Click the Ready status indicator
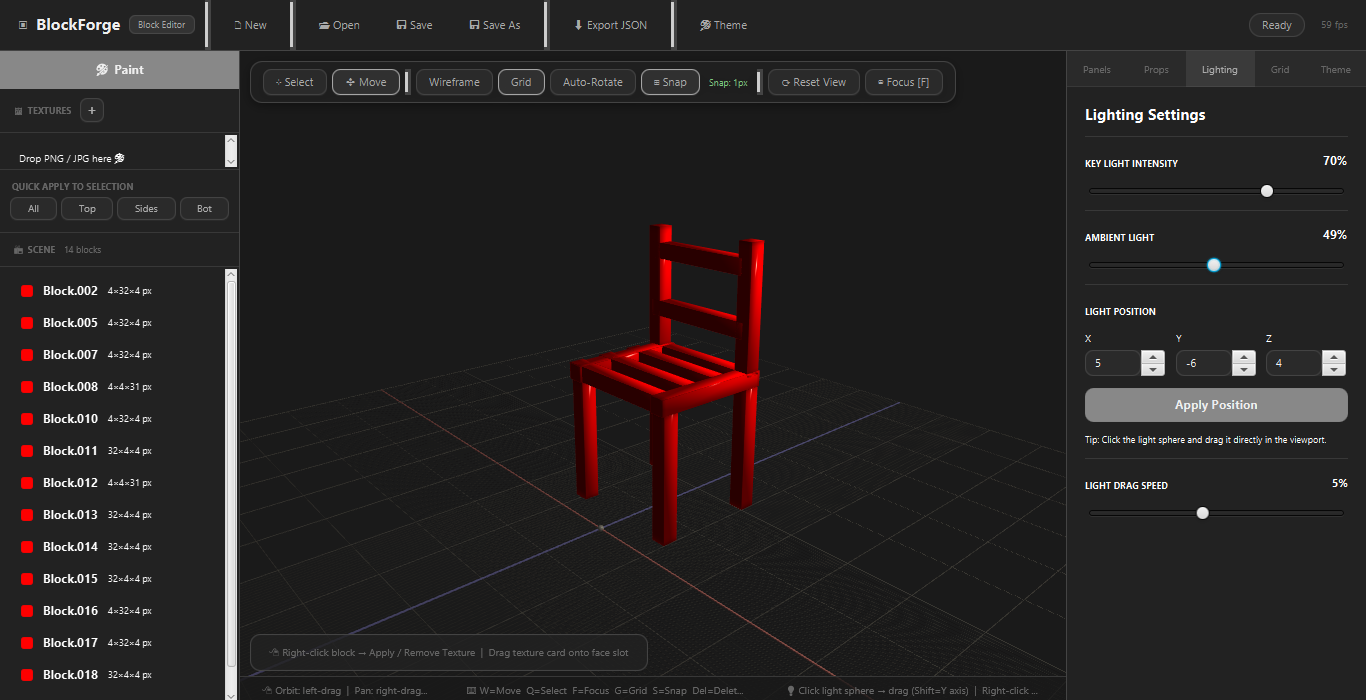This screenshot has width=1366, height=700. [x=1277, y=25]
